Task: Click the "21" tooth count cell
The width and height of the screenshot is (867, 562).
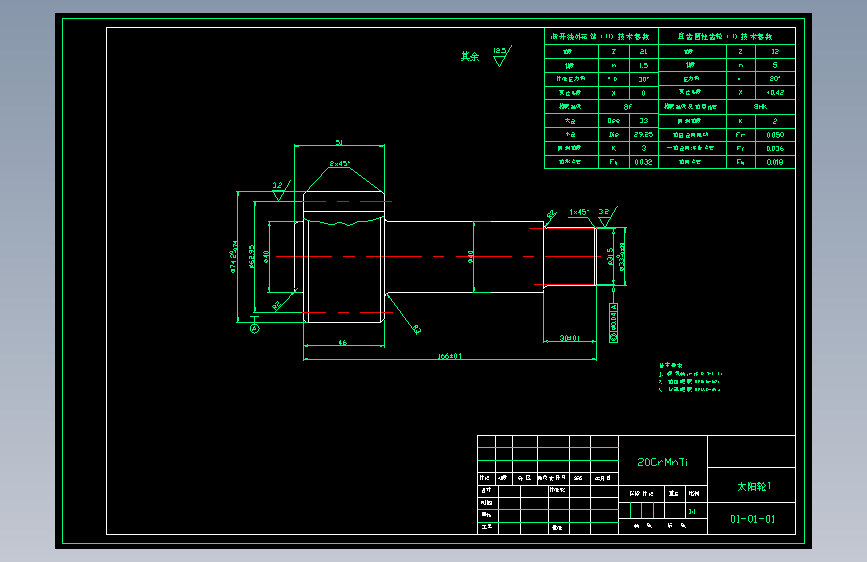Action: 644,51
